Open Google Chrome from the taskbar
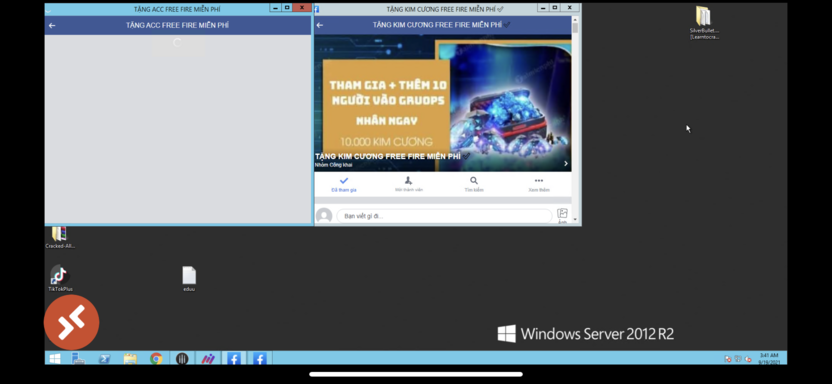 pyautogui.click(x=156, y=359)
